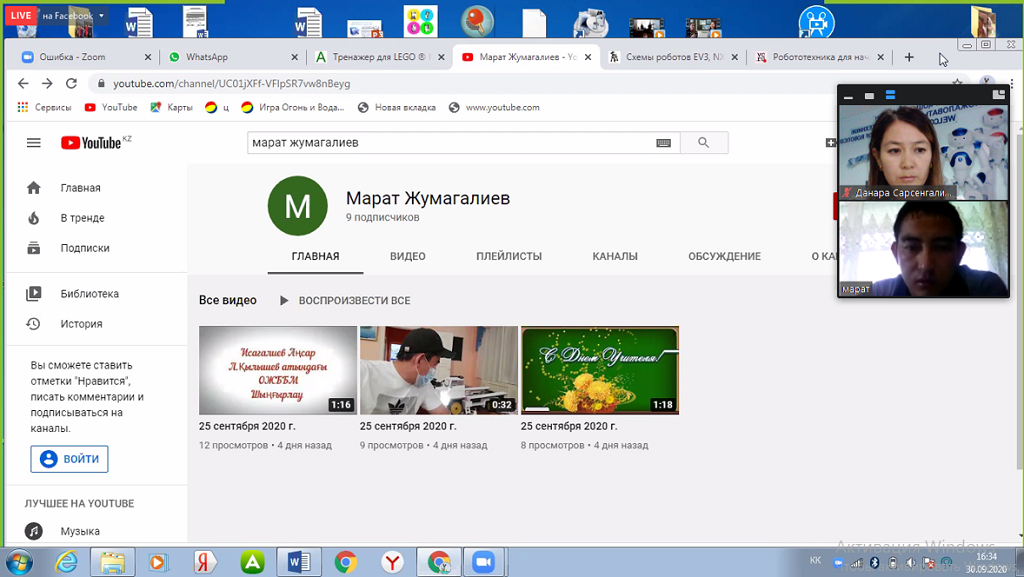Click the ВОЙТИ sign-in button
Screen dimensions: 1024x577
point(69,459)
